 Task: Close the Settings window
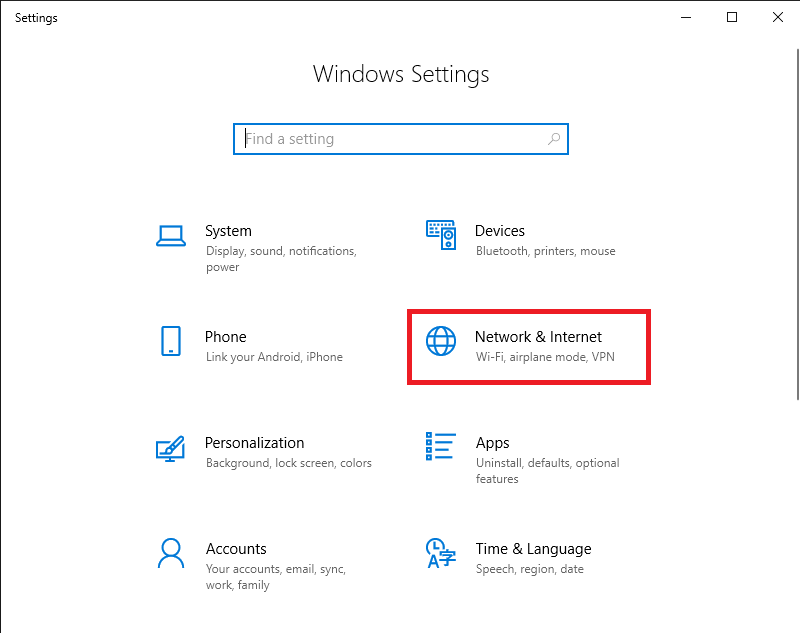pyautogui.click(x=778, y=17)
